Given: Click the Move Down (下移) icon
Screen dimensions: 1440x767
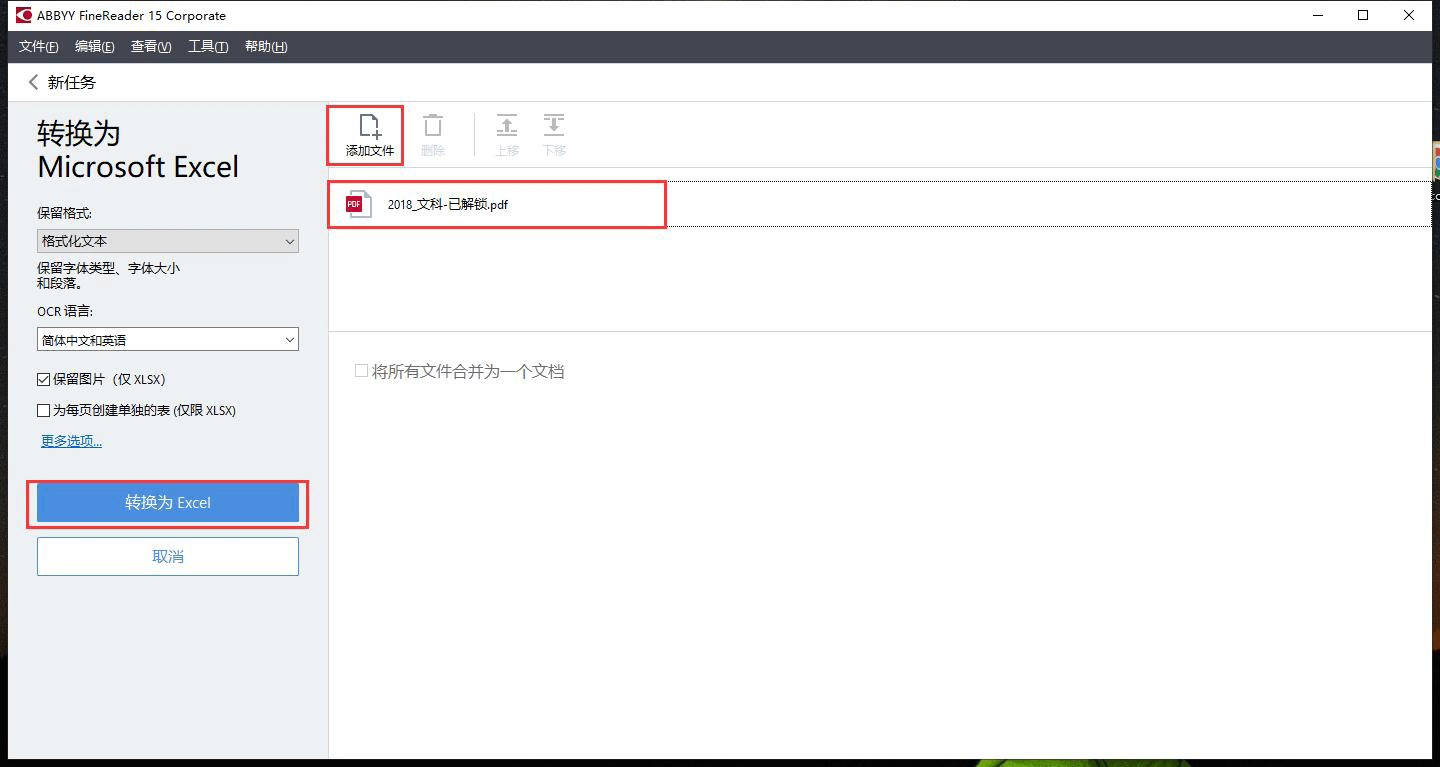Looking at the screenshot, I should 554,126.
